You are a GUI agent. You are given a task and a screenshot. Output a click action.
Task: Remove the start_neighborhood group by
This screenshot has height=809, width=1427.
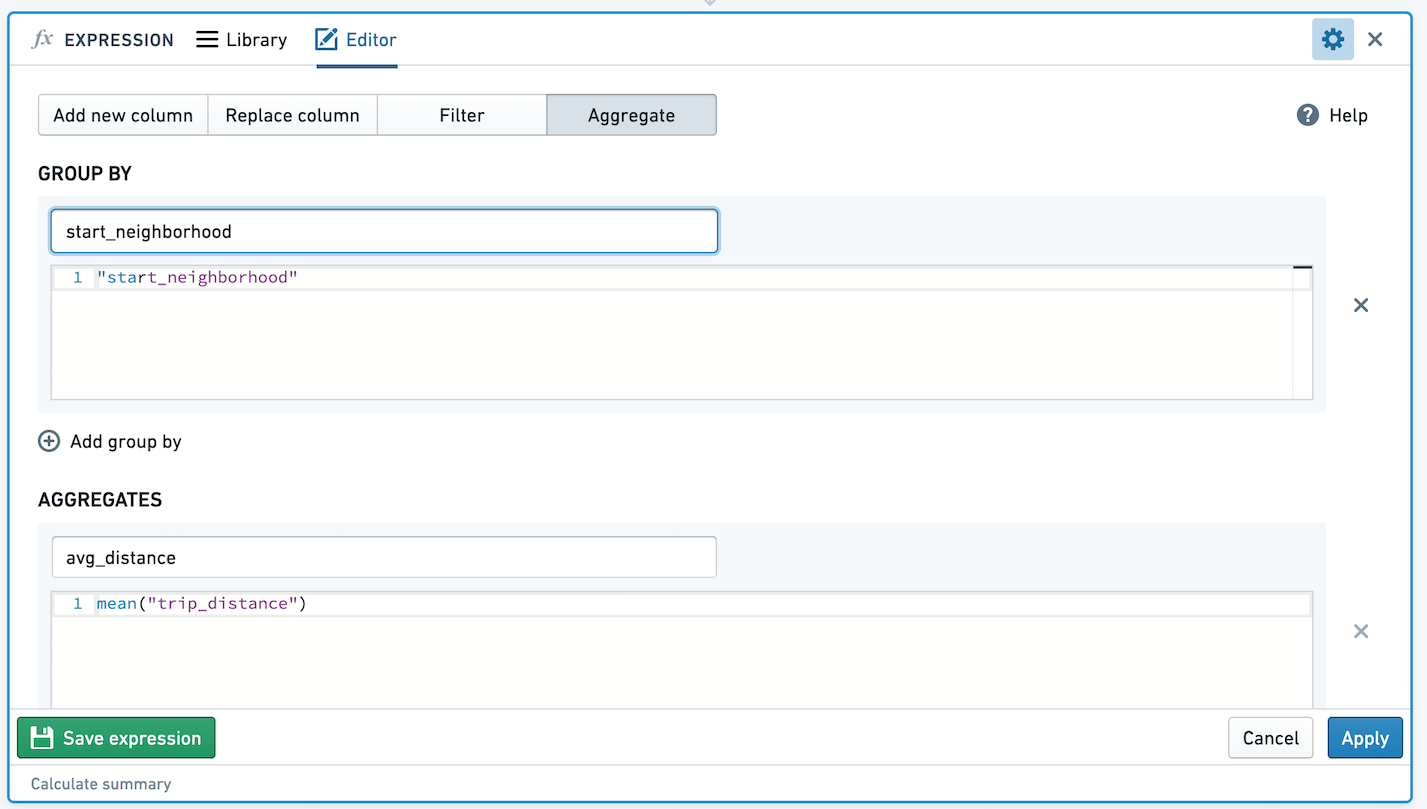[x=1361, y=305]
